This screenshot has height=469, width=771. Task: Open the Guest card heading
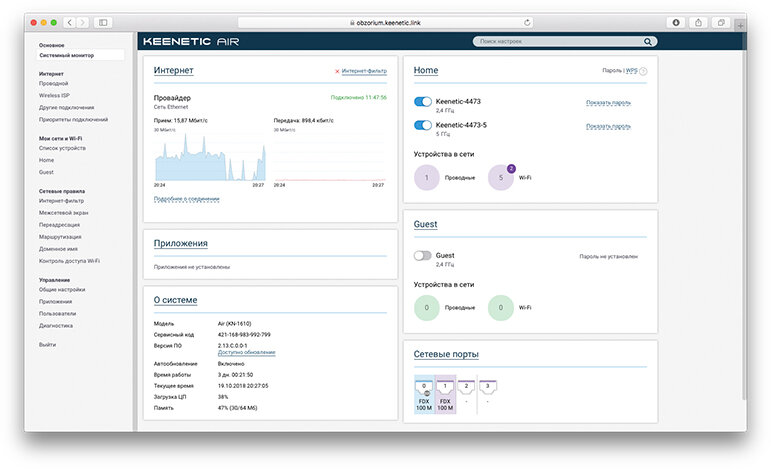[x=425, y=224]
